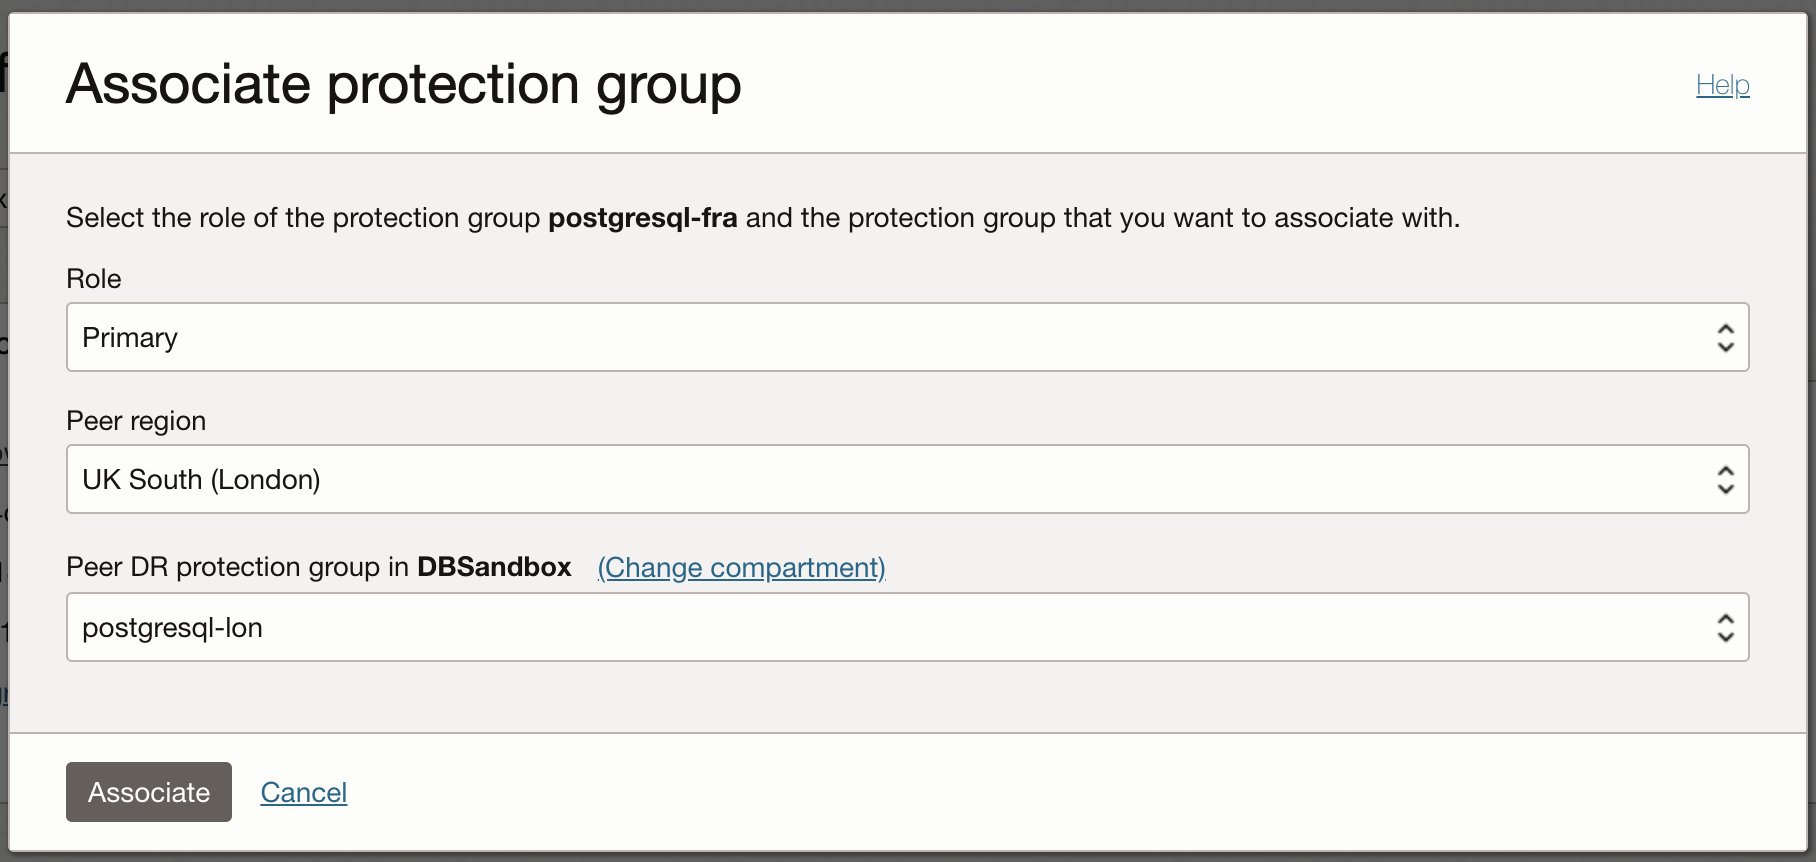Click the Role field label
1816x862 pixels.
[x=94, y=279]
